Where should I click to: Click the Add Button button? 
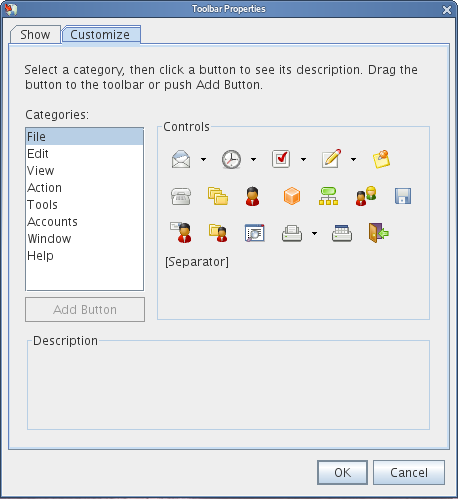tap(85, 310)
